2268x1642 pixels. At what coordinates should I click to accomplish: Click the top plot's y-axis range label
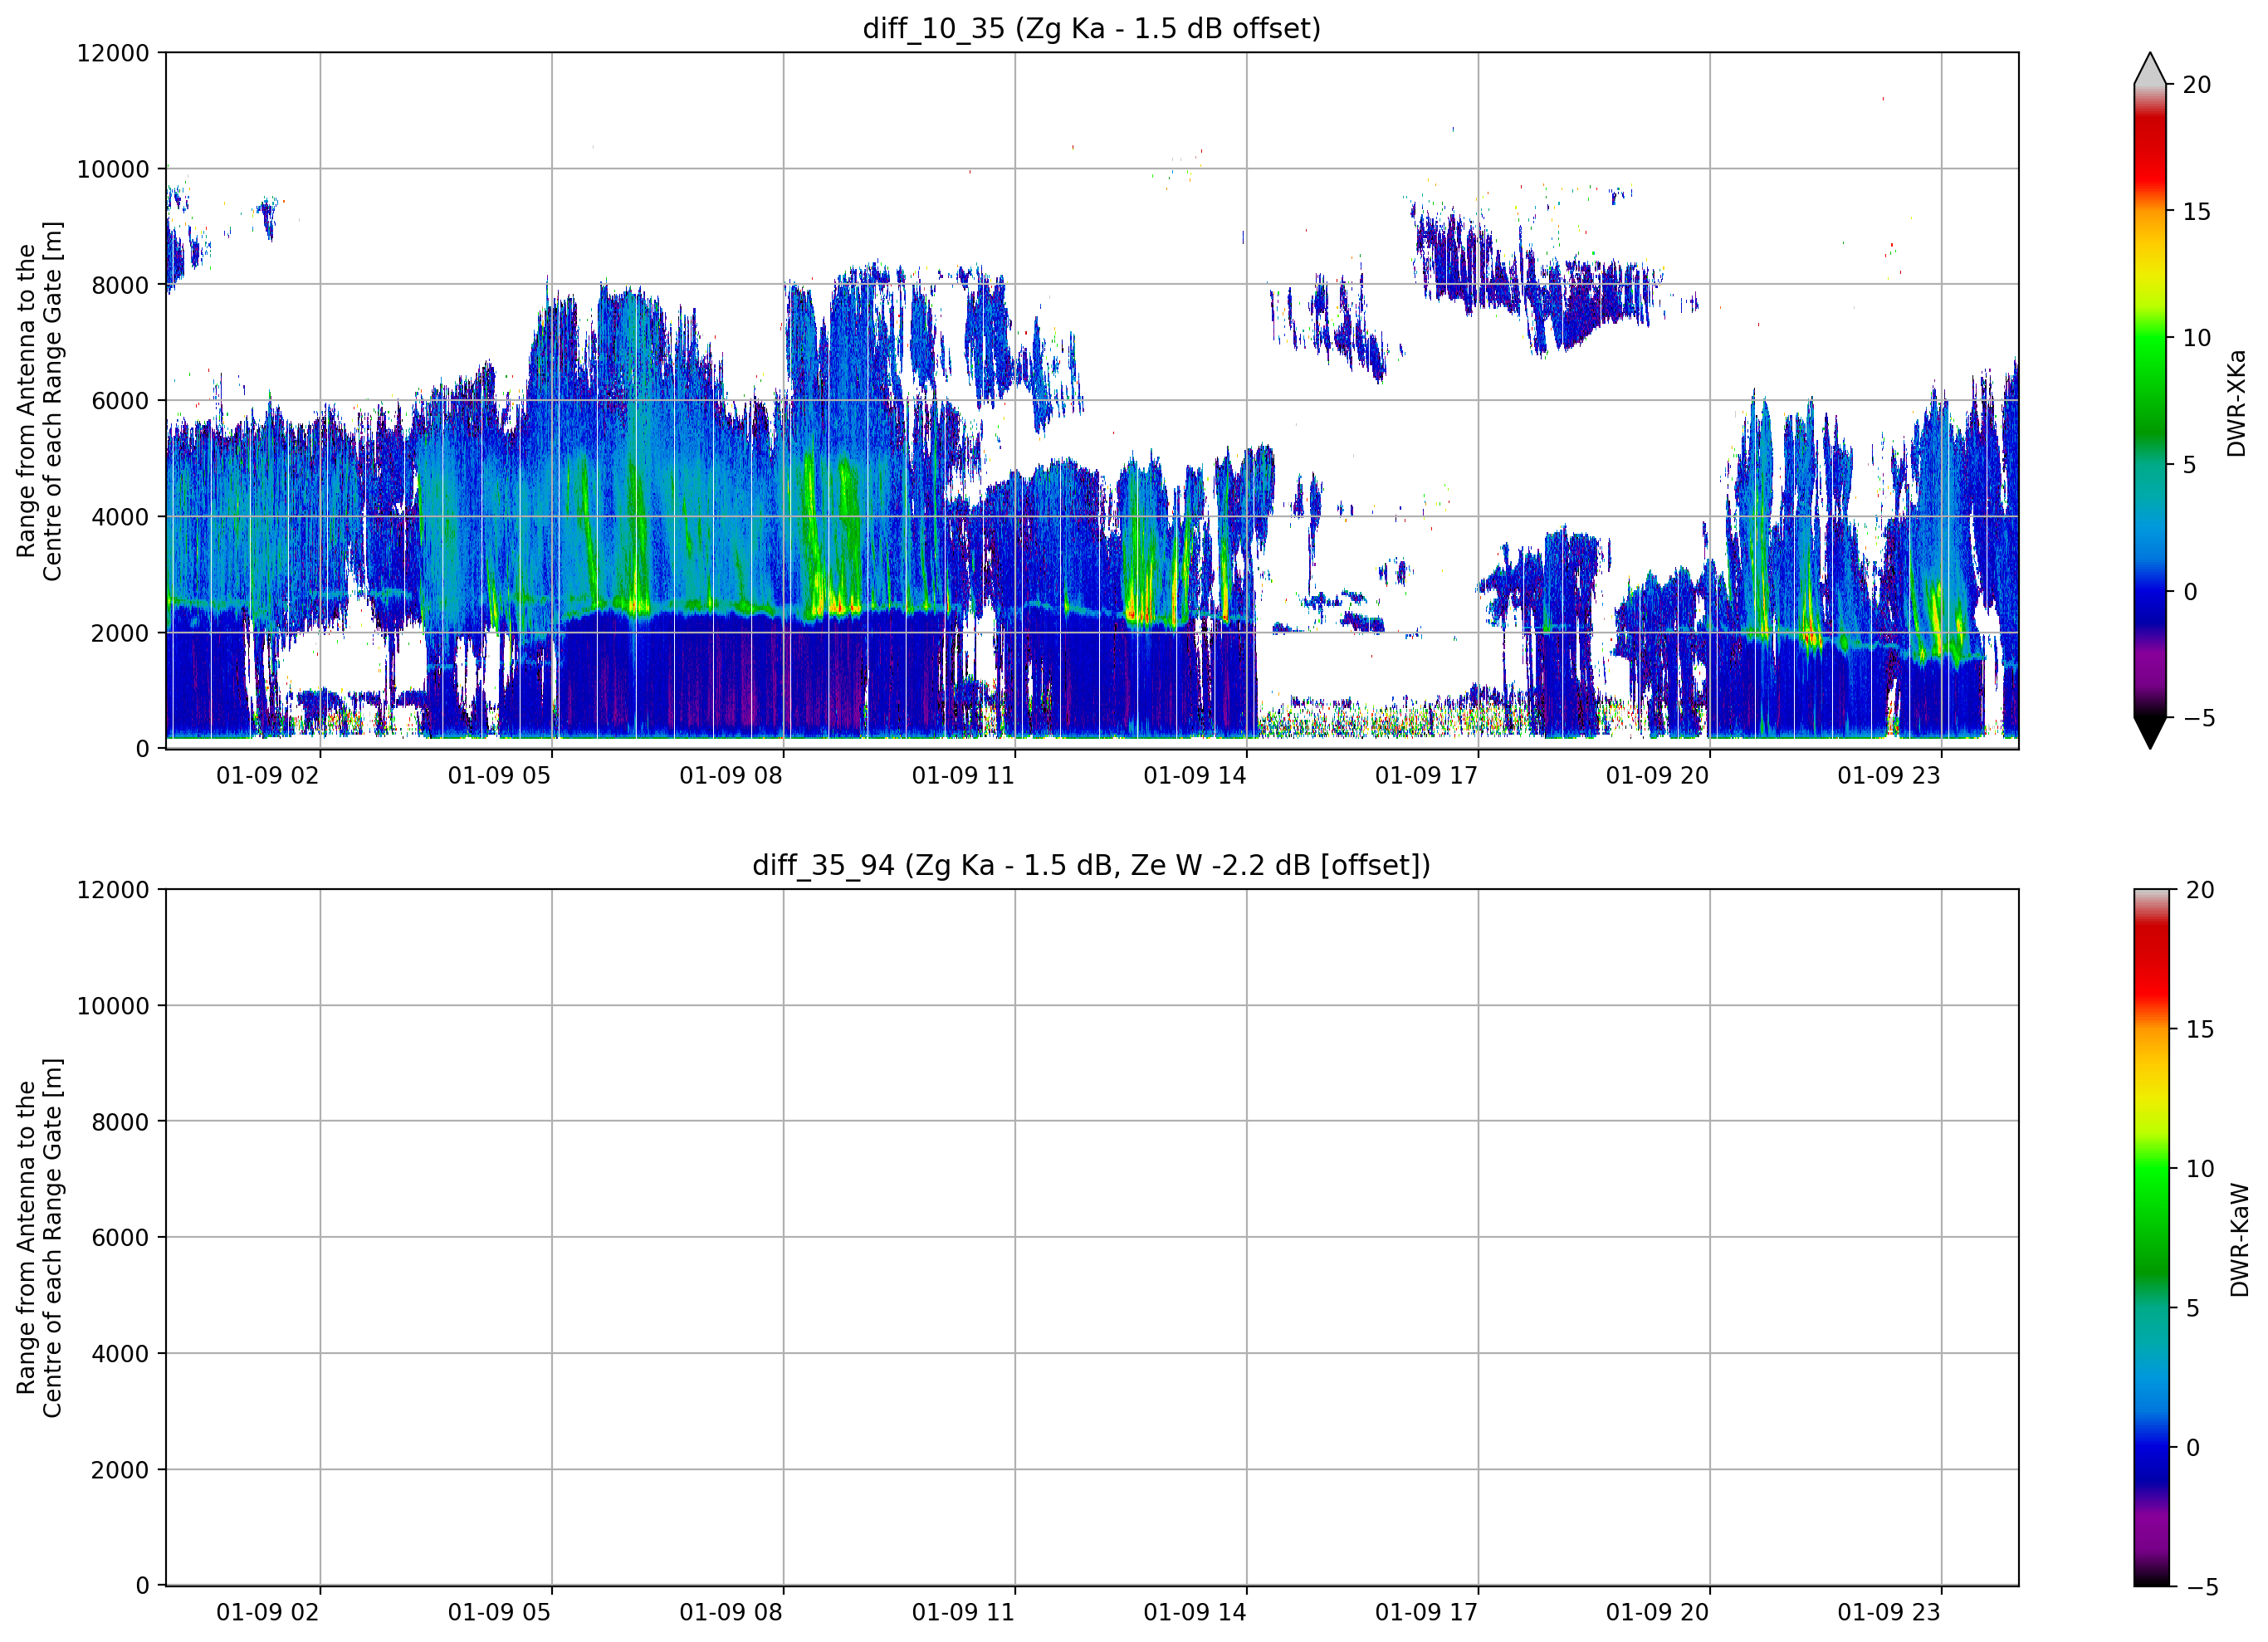click(x=39, y=401)
